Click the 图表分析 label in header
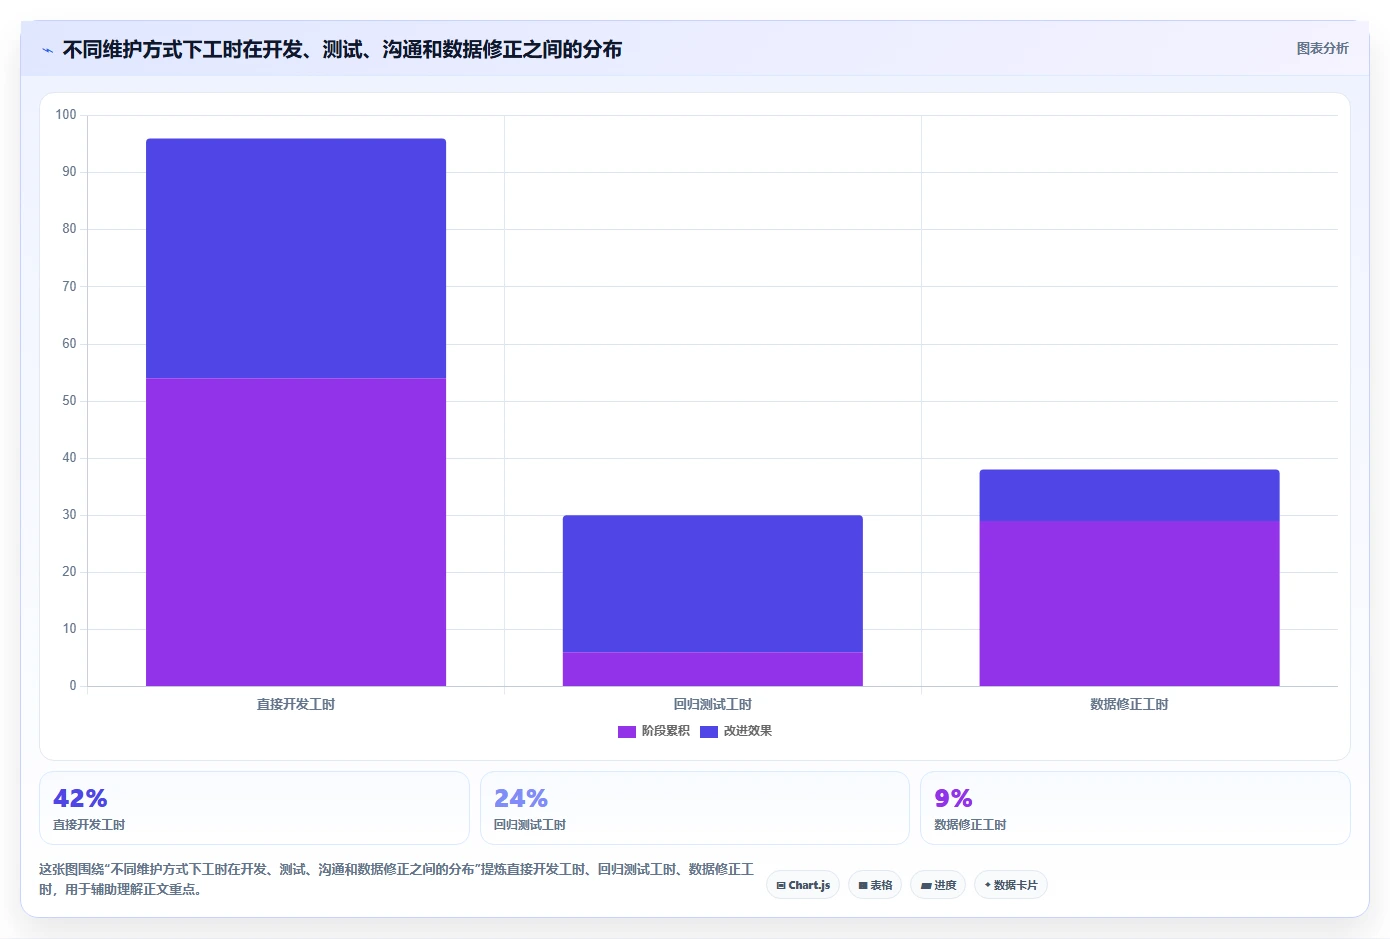1390x939 pixels. pos(1322,48)
